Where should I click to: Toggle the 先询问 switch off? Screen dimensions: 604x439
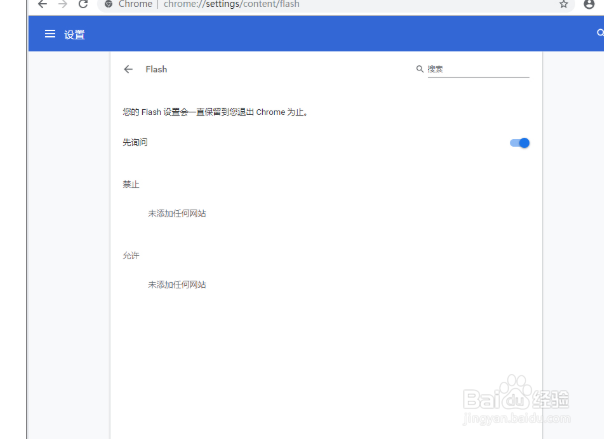[x=520, y=143]
